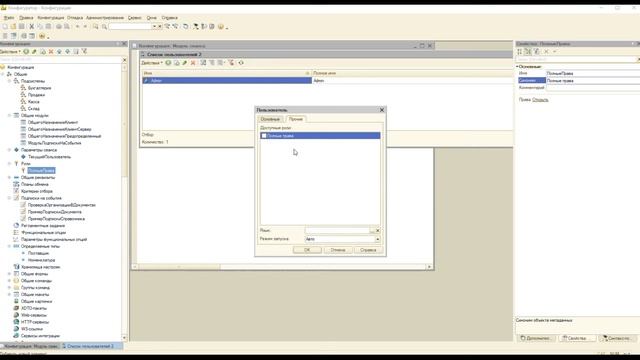Click the Open file toolbar icon
This screenshot has height=360, width=640.
(x=13, y=27)
